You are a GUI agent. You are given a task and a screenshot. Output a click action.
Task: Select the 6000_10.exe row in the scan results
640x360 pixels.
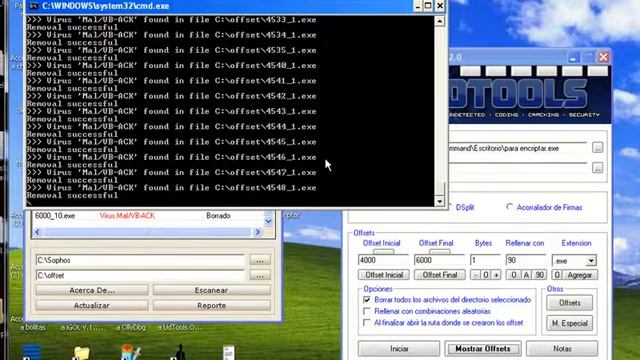click(x=149, y=216)
